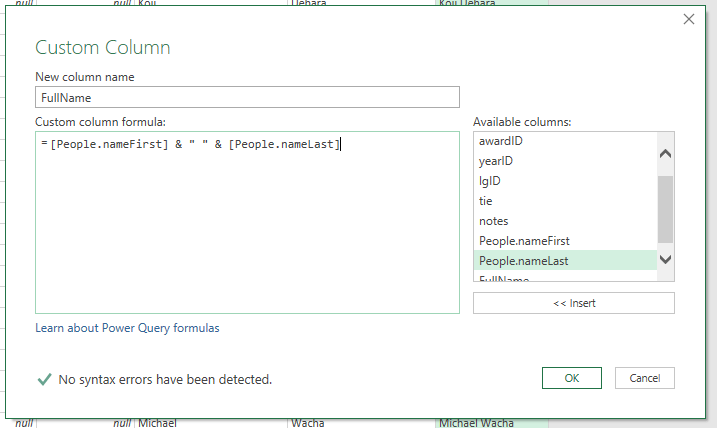
Task: Close the Custom Column dialog
Action: (x=688, y=19)
